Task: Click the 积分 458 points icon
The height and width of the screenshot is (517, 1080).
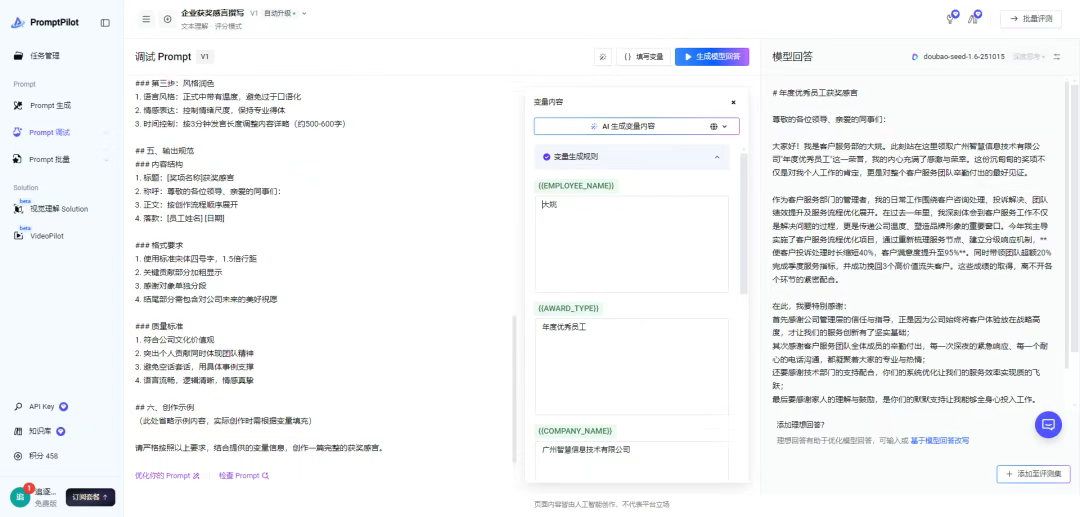Action: (19, 456)
